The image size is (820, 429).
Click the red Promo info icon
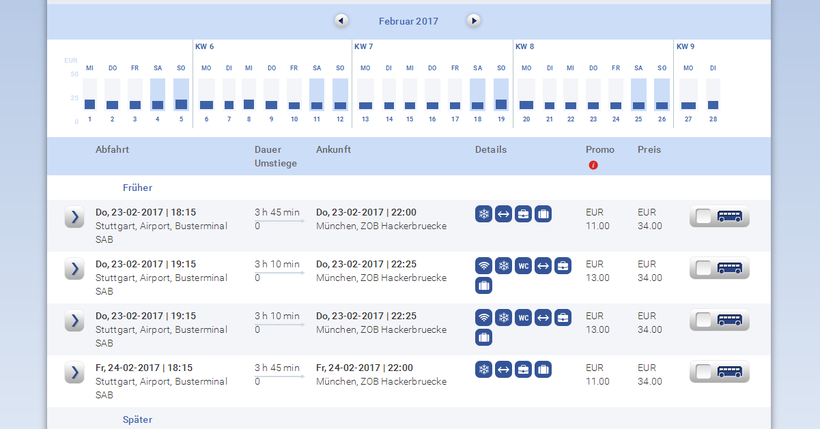(x=593, y=165)
